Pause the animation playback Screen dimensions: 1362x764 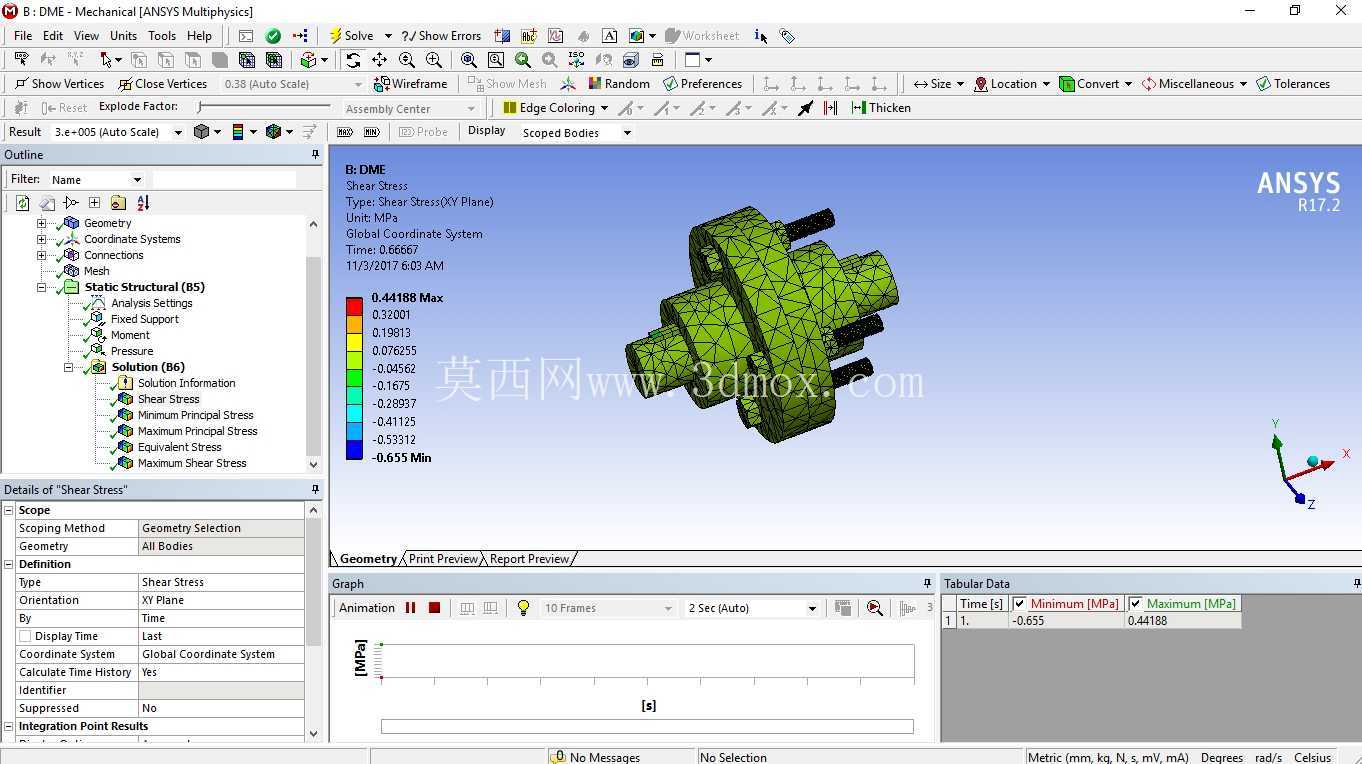[x=410, y=608]
